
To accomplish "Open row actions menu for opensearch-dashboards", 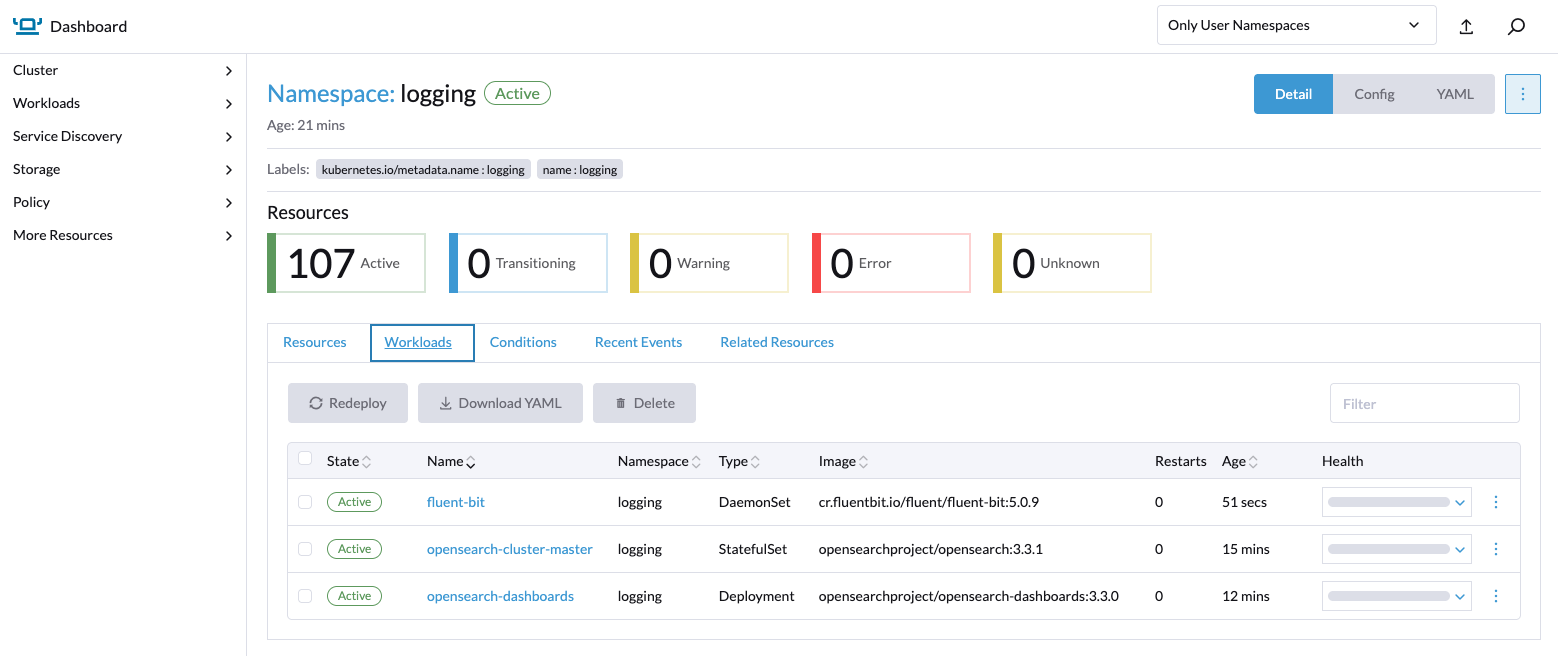I will pyautogui.click(x=1496, y=596).
